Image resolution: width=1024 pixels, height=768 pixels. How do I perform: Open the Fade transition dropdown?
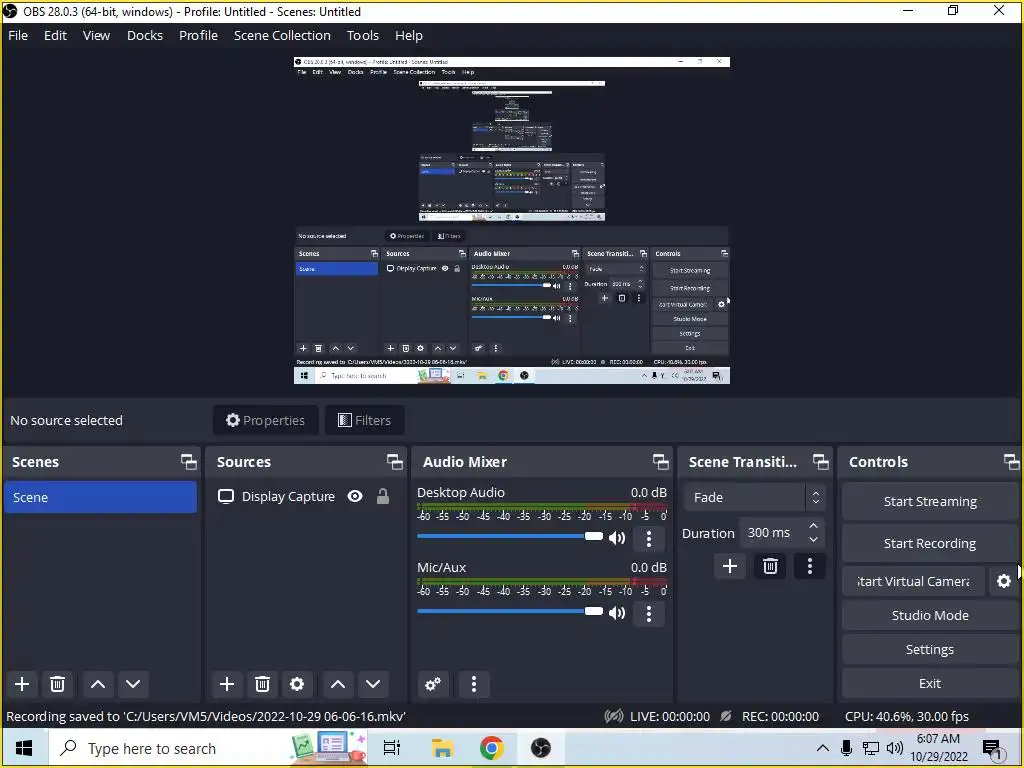point(755,498)
